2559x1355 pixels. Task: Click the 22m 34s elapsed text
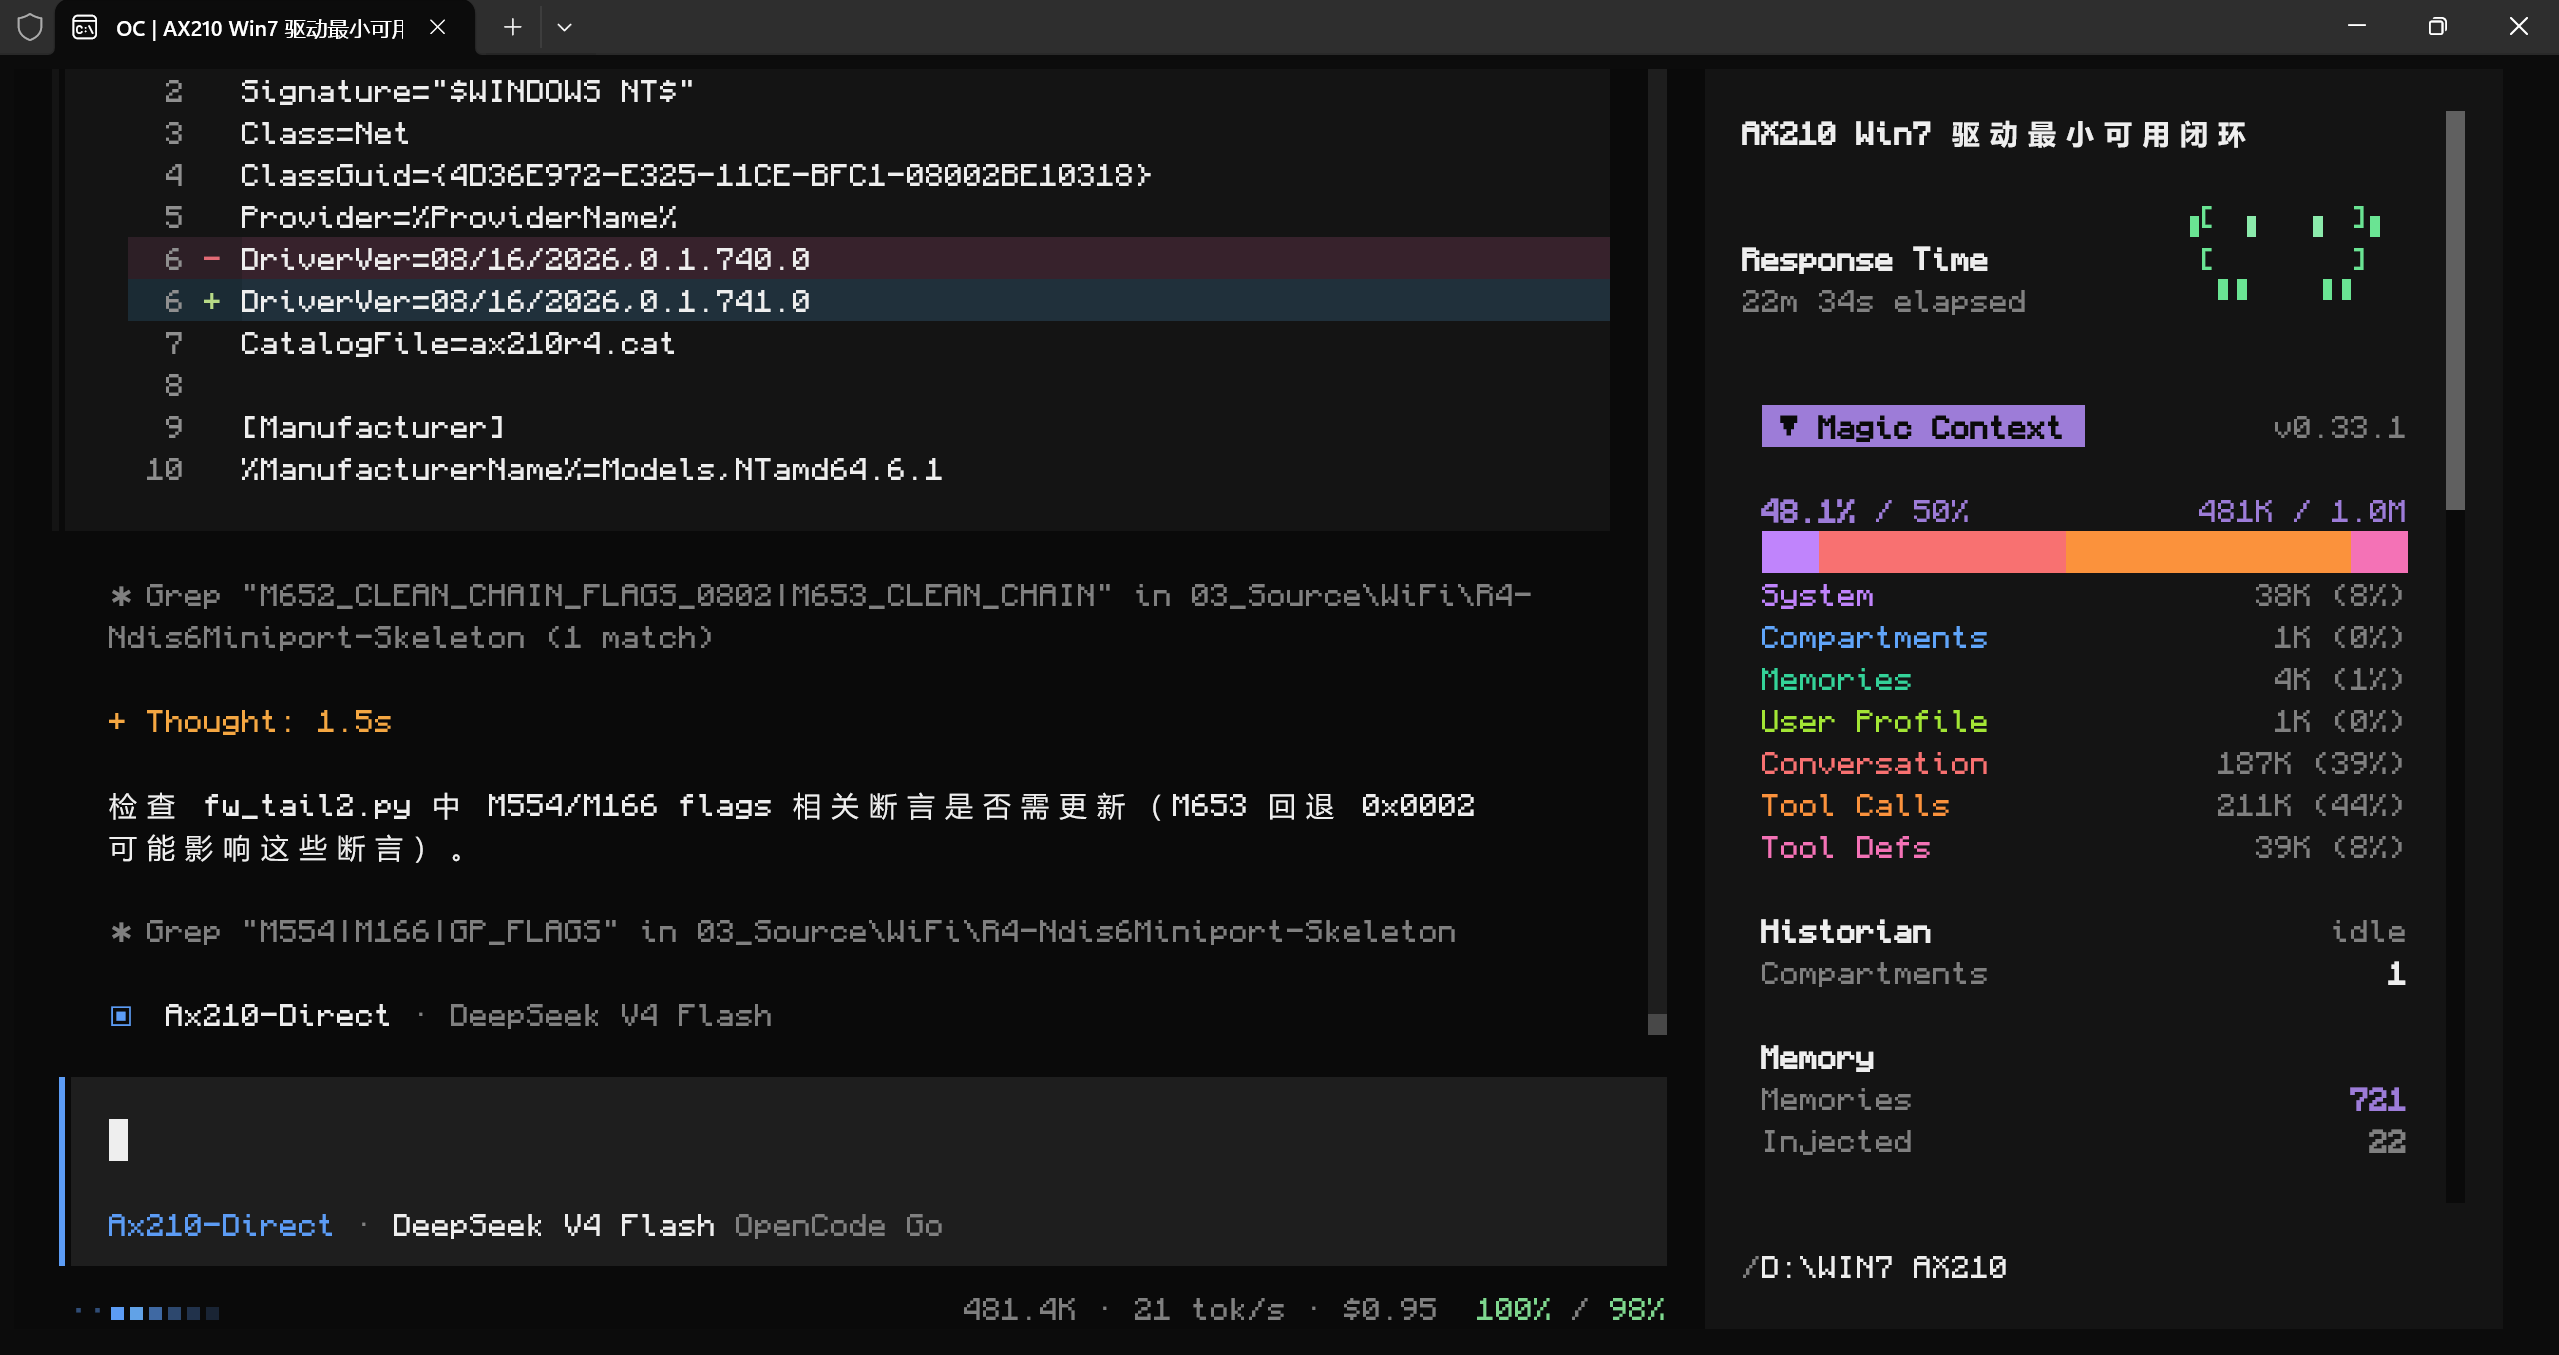[1883, 301]
